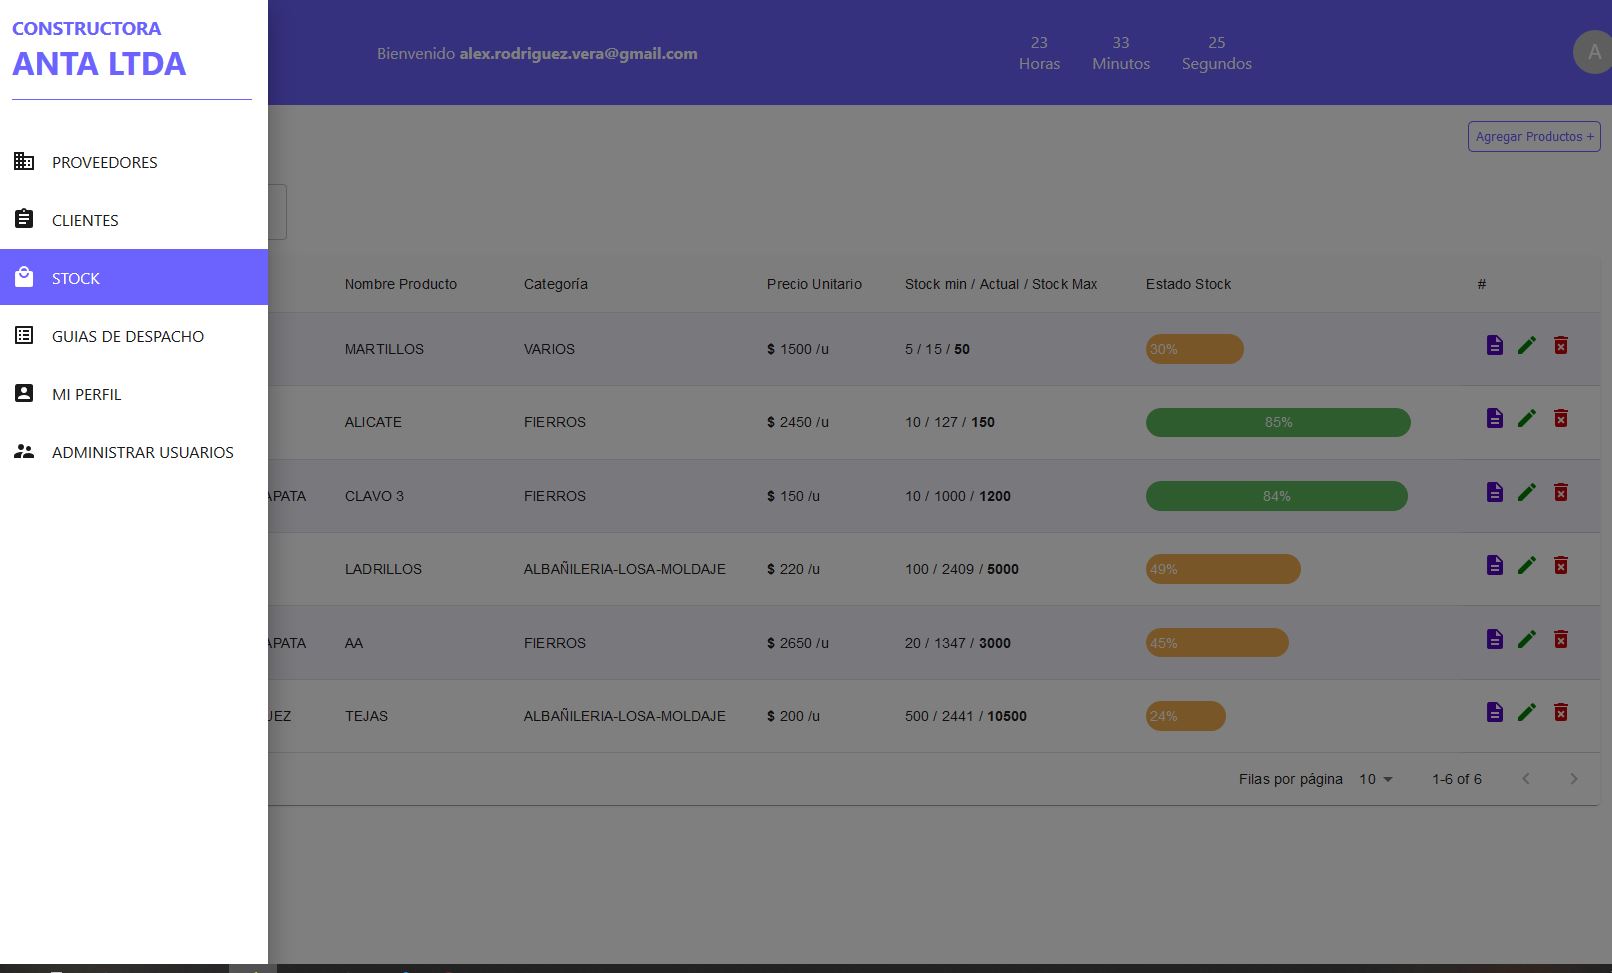1612x973 pixels.
Task: Delete ALICATE with the trash icon
Action: [1561, 418]
